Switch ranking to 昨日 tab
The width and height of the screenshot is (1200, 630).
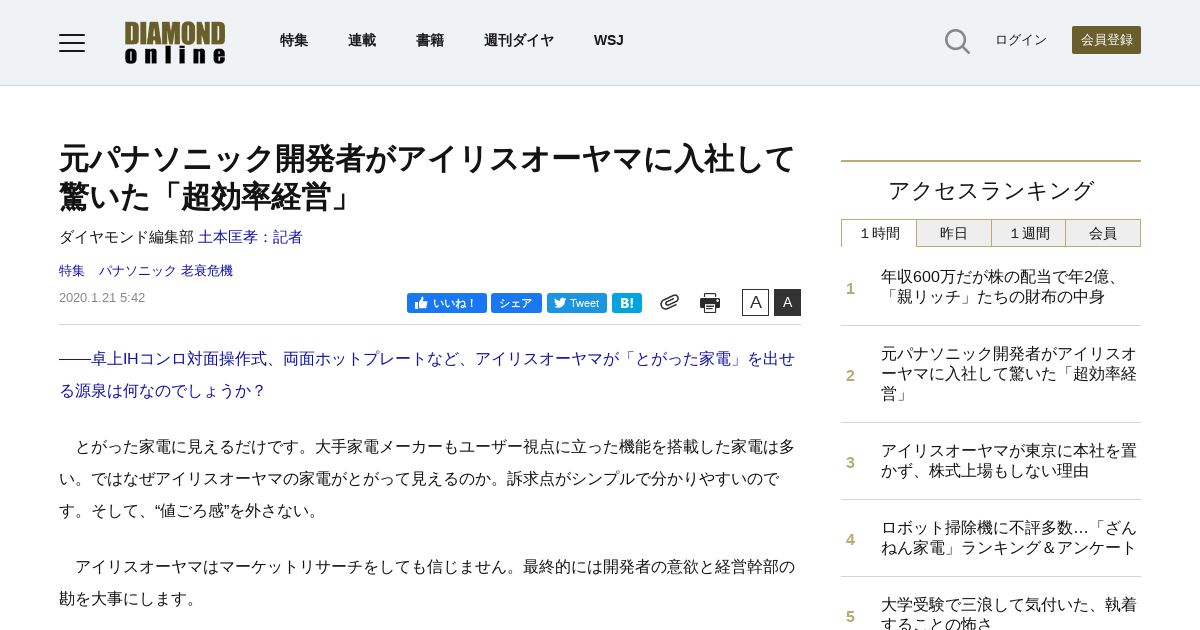pyautogui.click(x=954, y=233)
